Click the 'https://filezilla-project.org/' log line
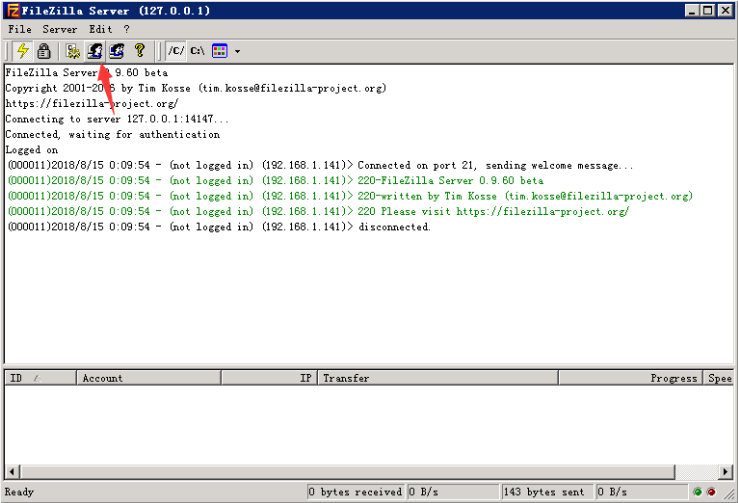This screenshot has height=503, width=738. click(92, 104)
